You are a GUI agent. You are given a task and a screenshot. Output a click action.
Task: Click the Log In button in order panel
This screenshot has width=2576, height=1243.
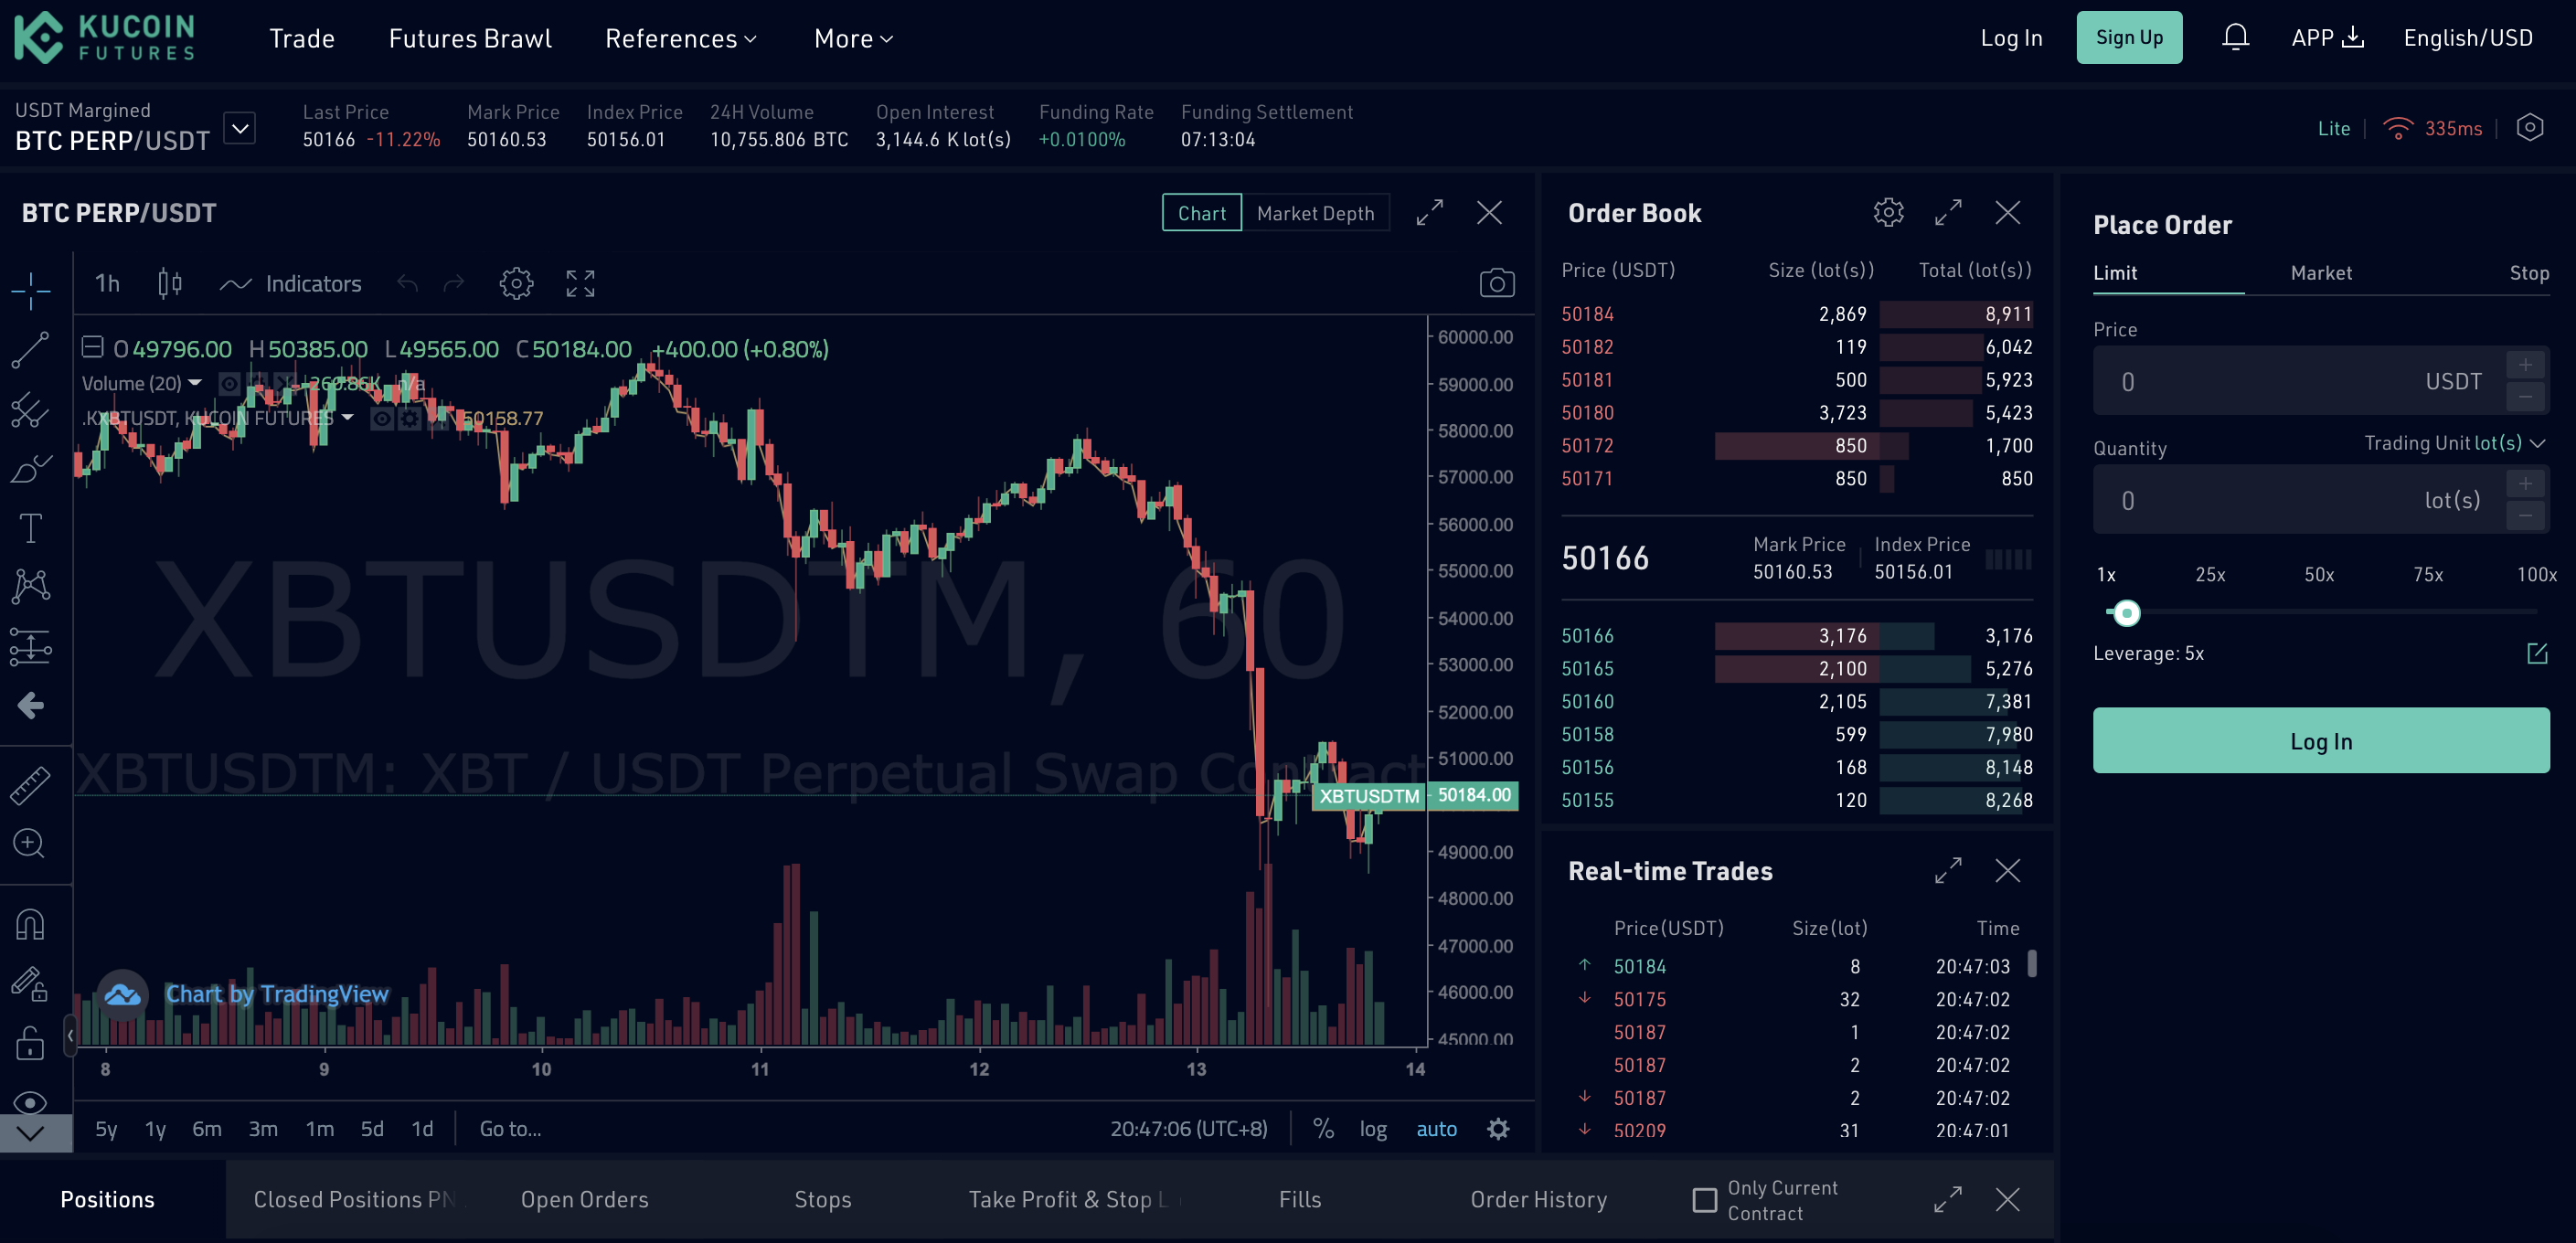pos(2320,740)
